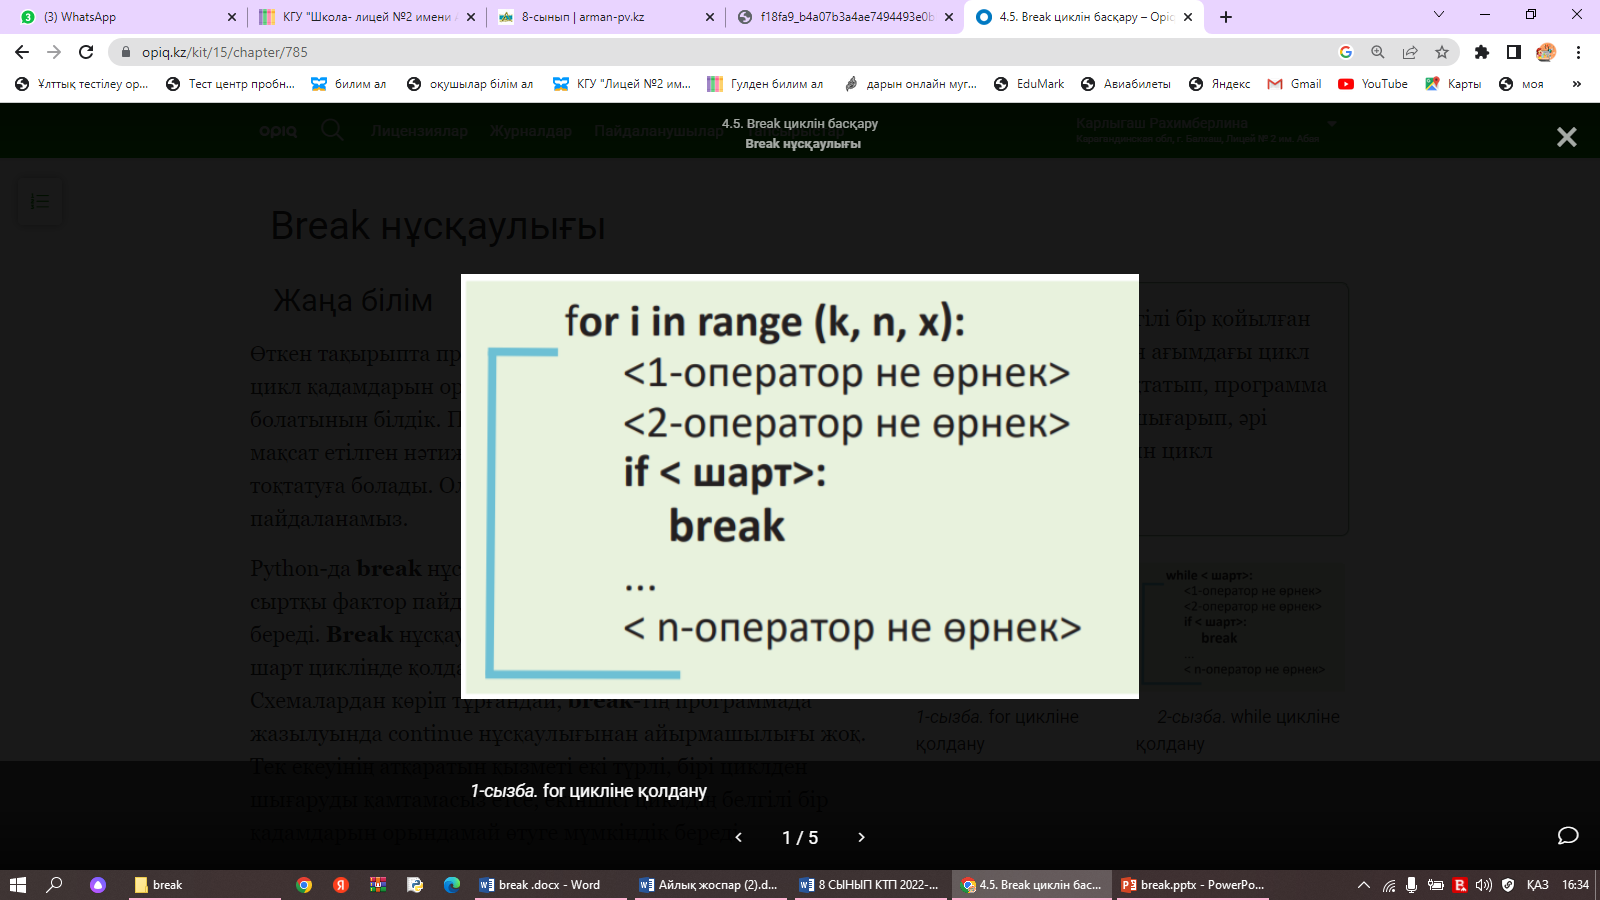Open network Wi-Fi settings in tray
The image size is (1600, 900).
pyautogui.click(x=1389, y=885)
